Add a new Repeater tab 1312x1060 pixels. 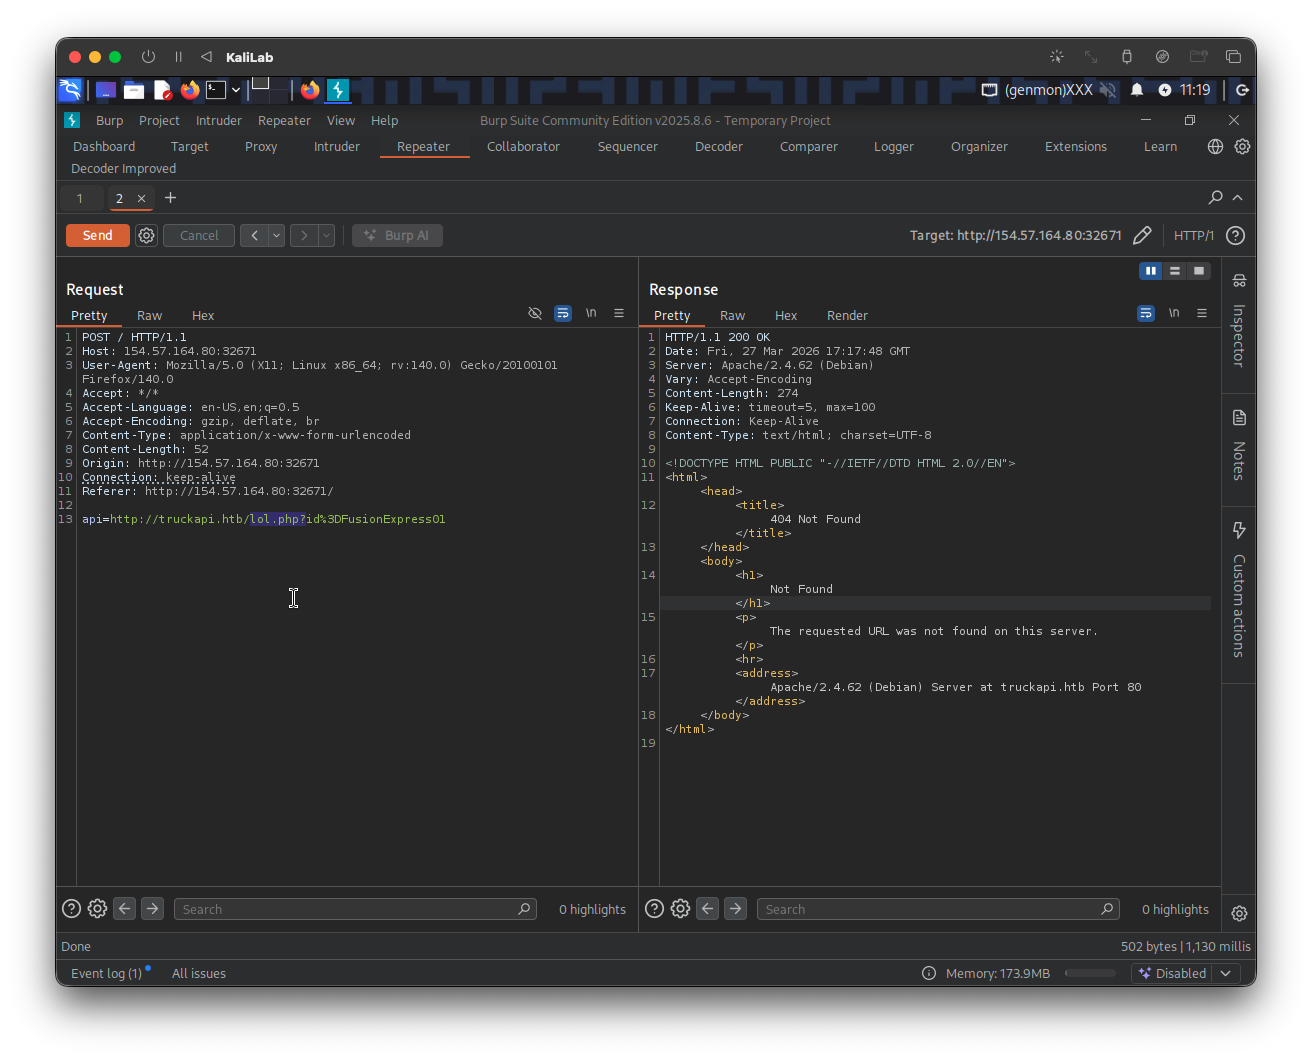point(170,198)
